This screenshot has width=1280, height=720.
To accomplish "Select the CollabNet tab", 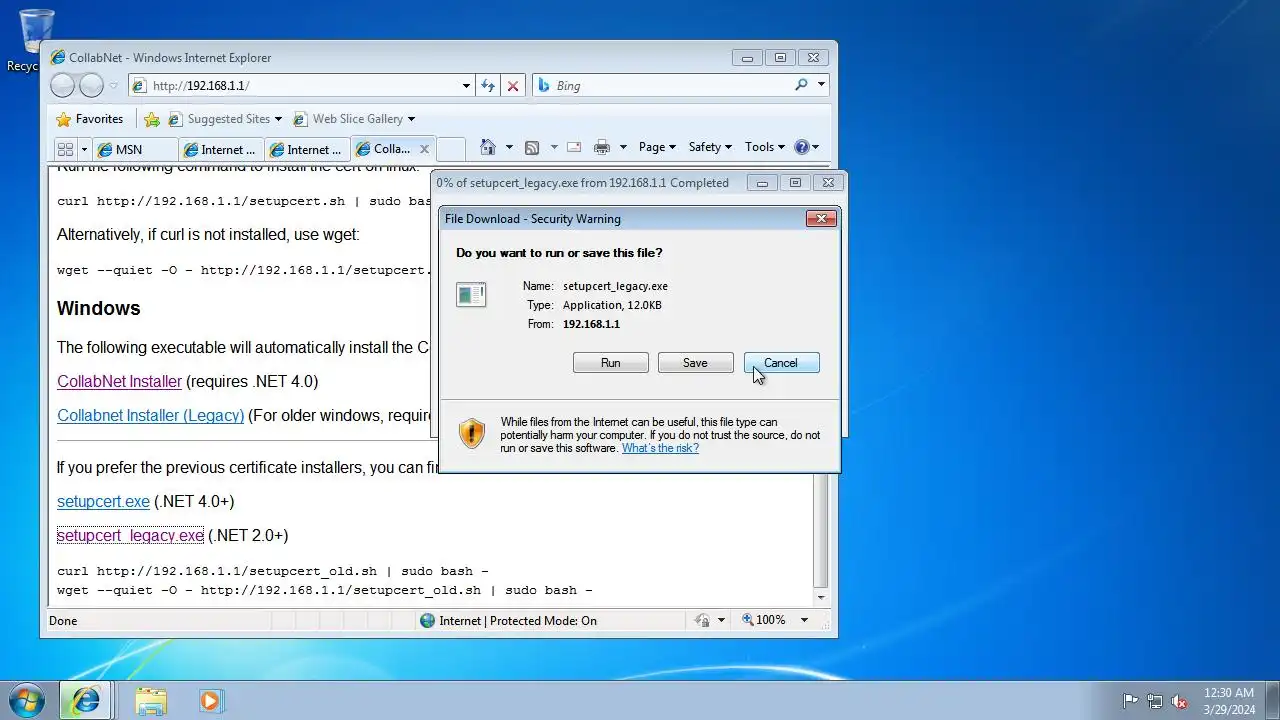I will (x=384, y=149).
